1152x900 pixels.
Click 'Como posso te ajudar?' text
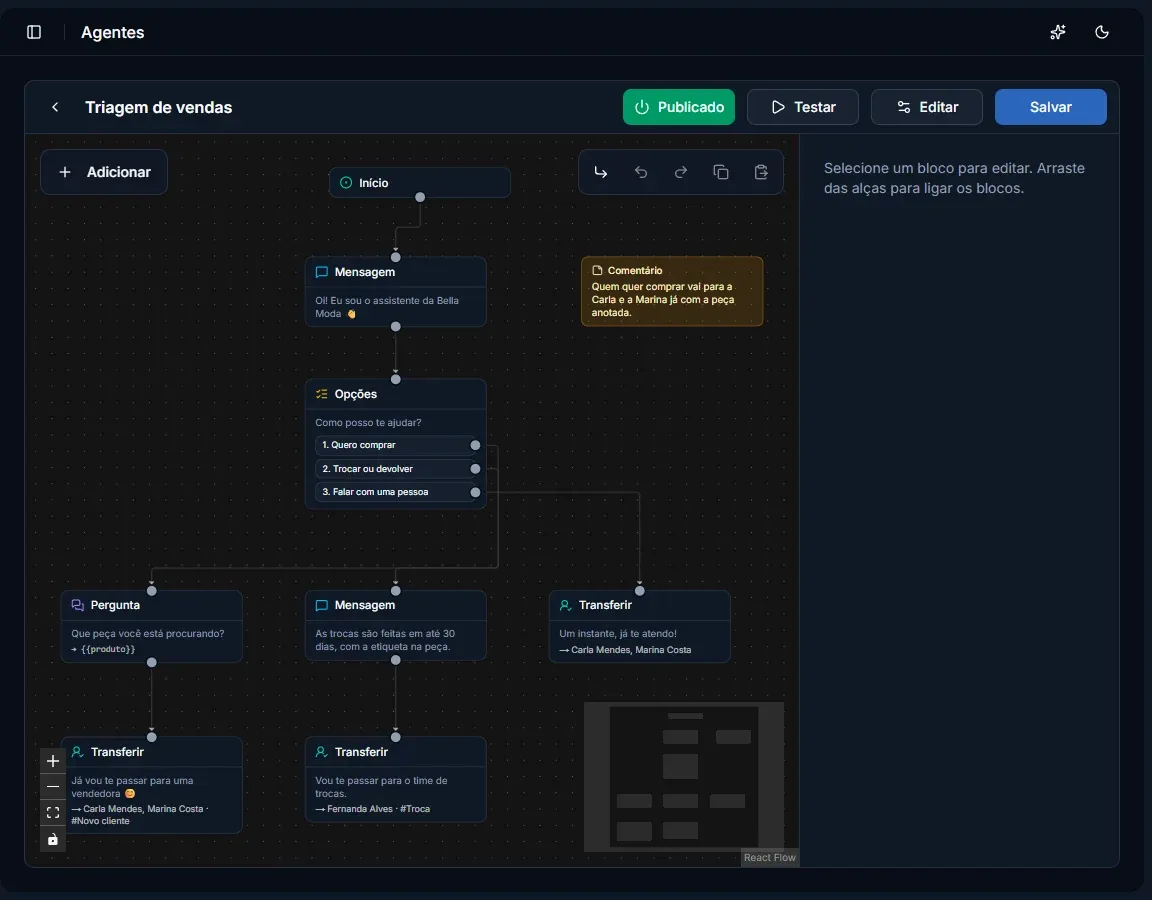[368, 422]
